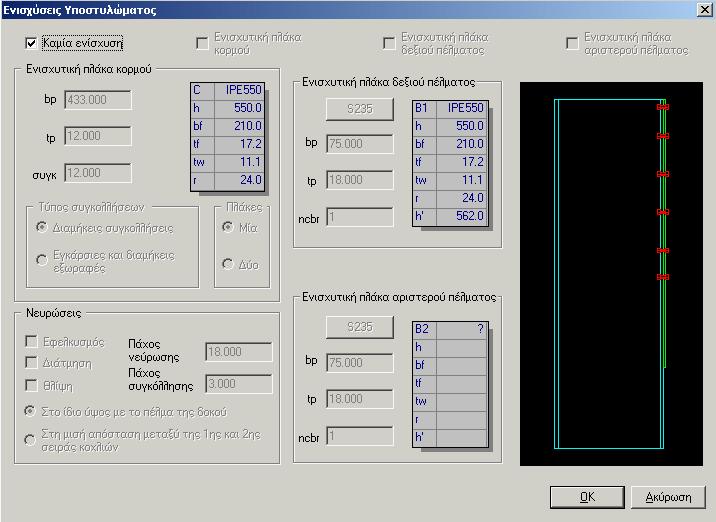Click topmost red bolt marker in preview

click(663, 107)
